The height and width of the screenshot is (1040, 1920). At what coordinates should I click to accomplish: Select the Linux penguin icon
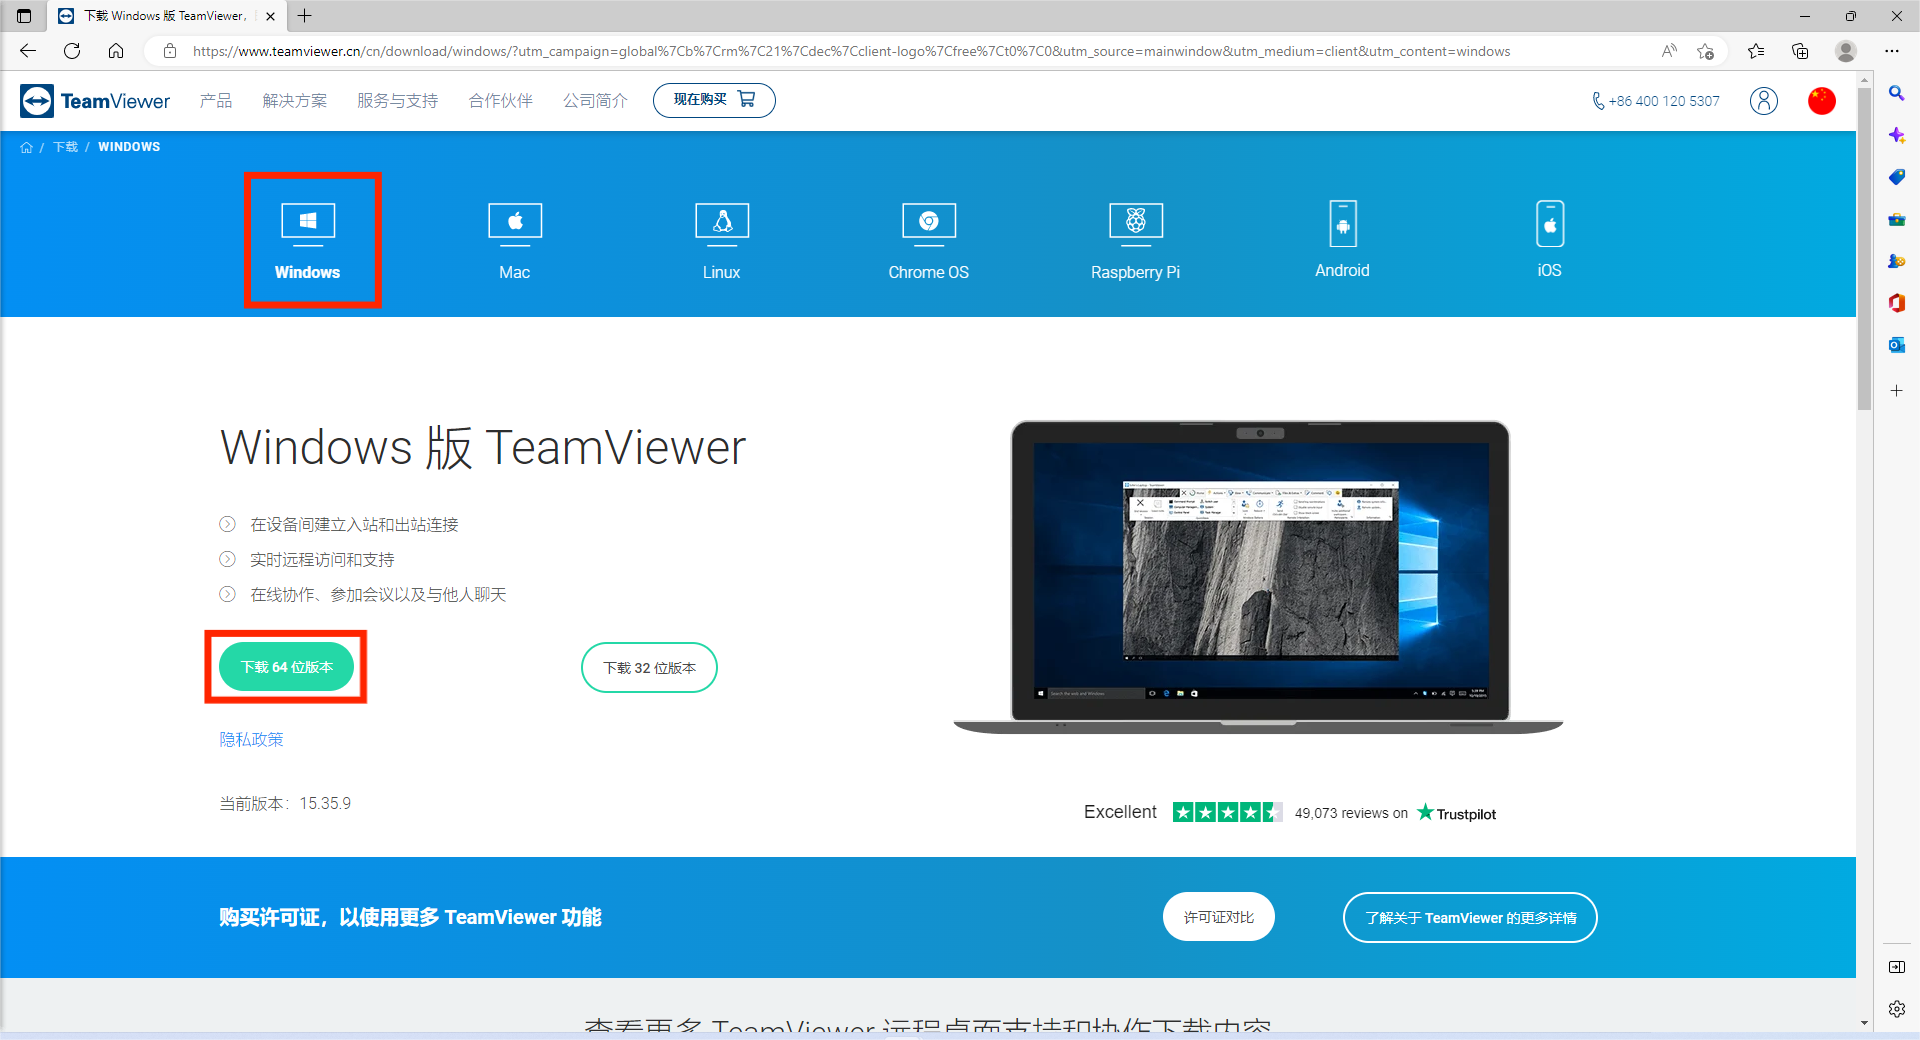tap(722, 225)
